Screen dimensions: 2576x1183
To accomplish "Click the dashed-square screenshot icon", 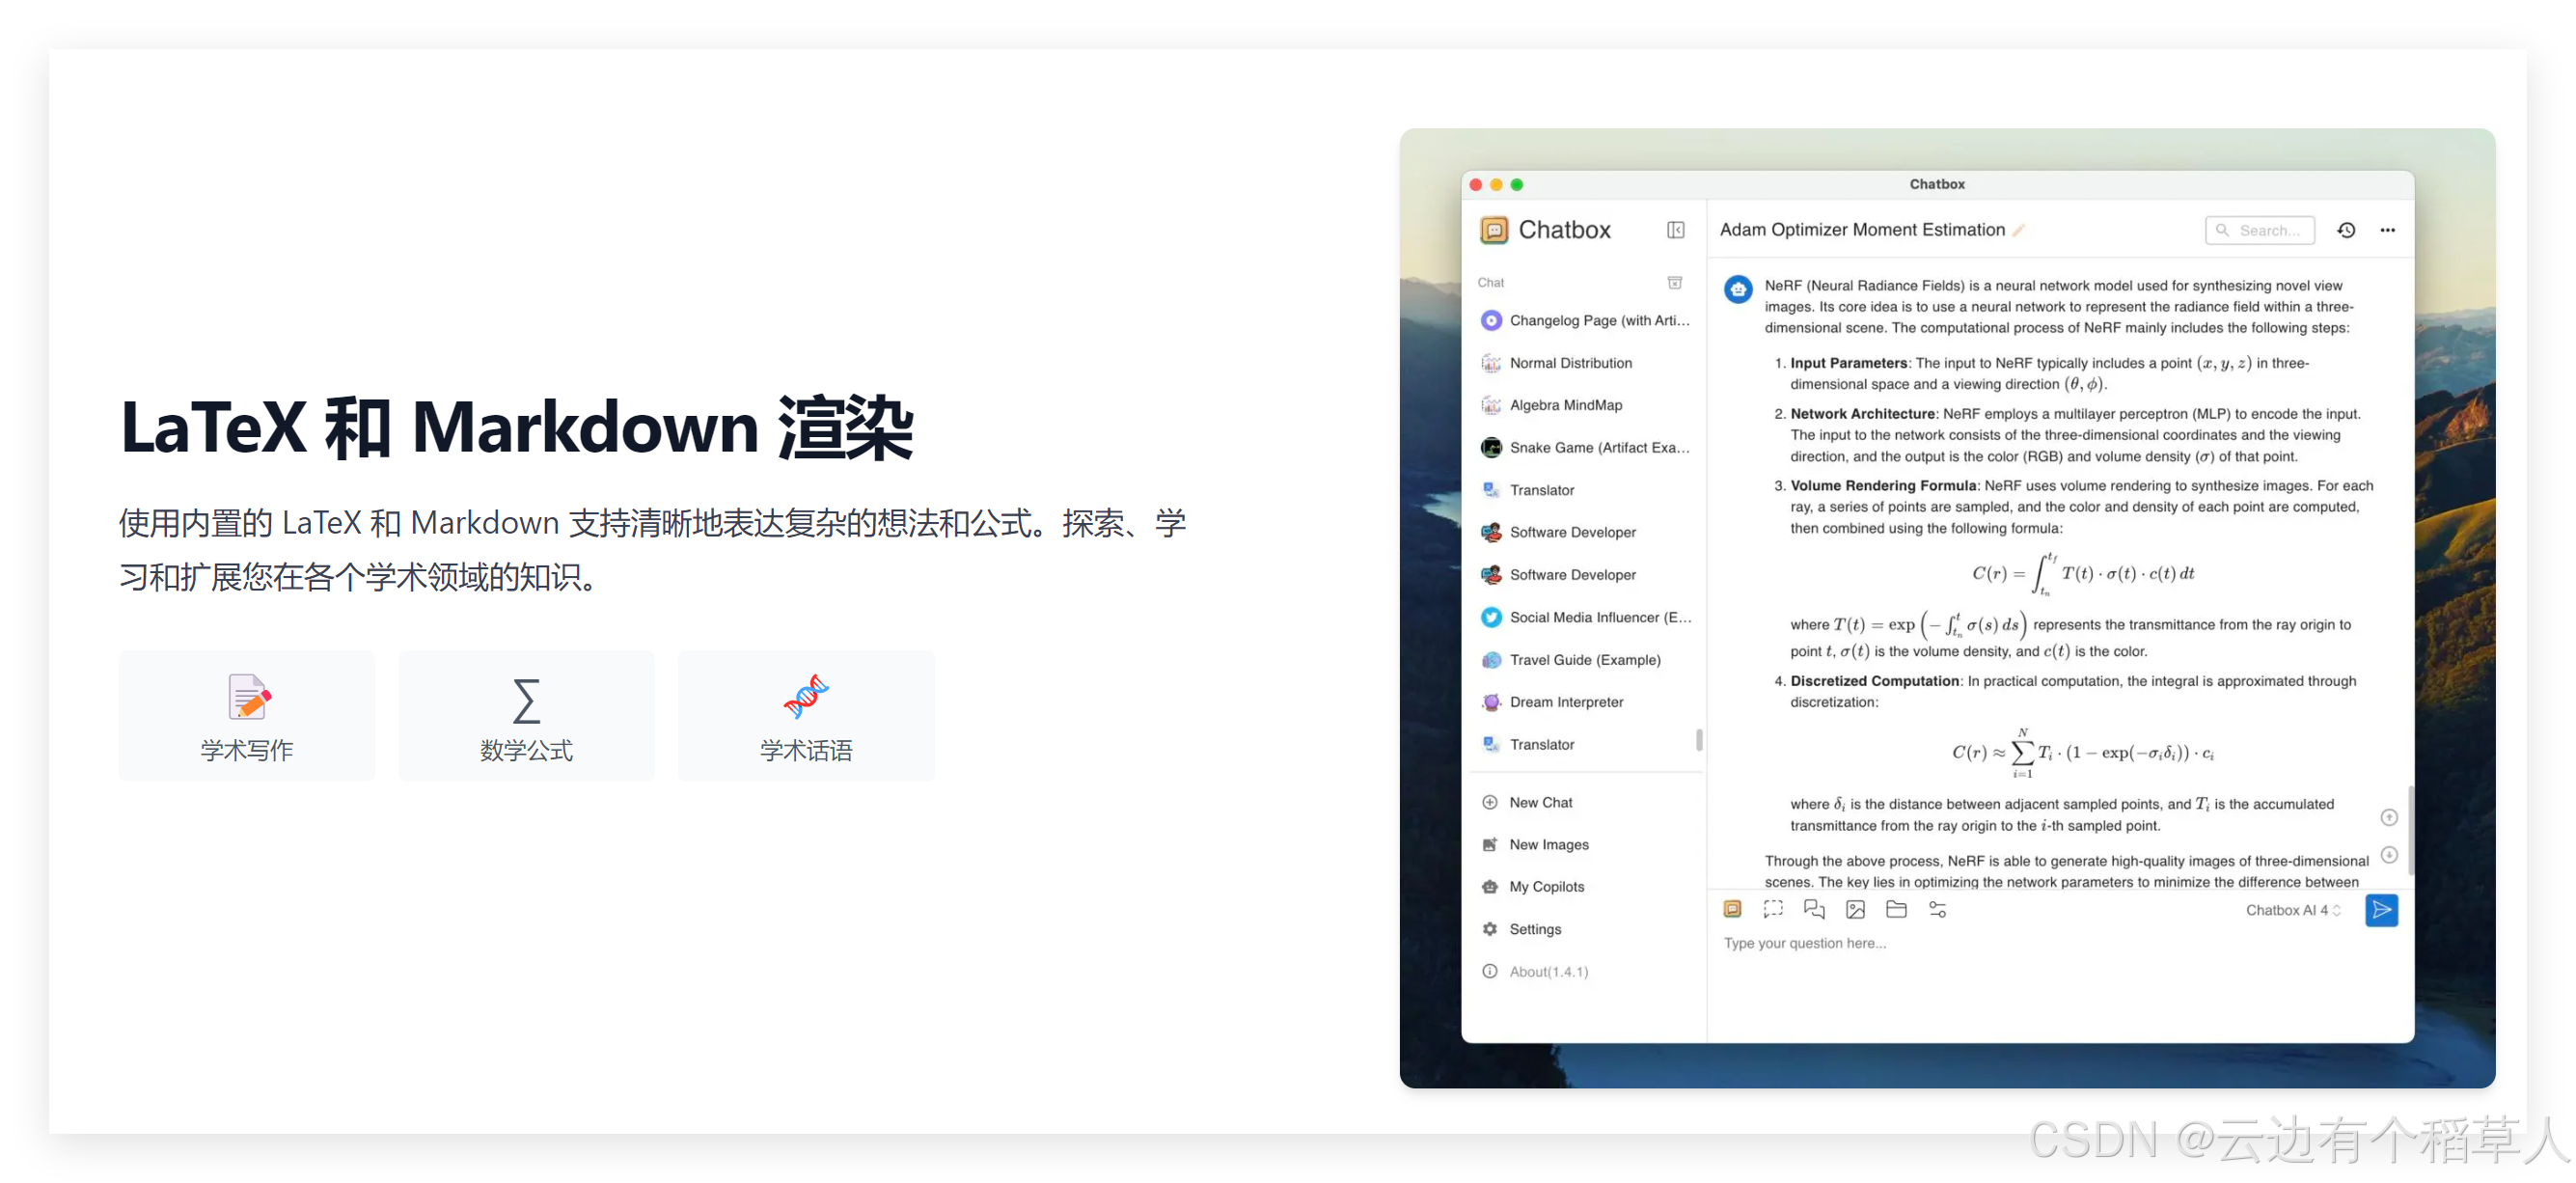I will (x=1773, y=909).
